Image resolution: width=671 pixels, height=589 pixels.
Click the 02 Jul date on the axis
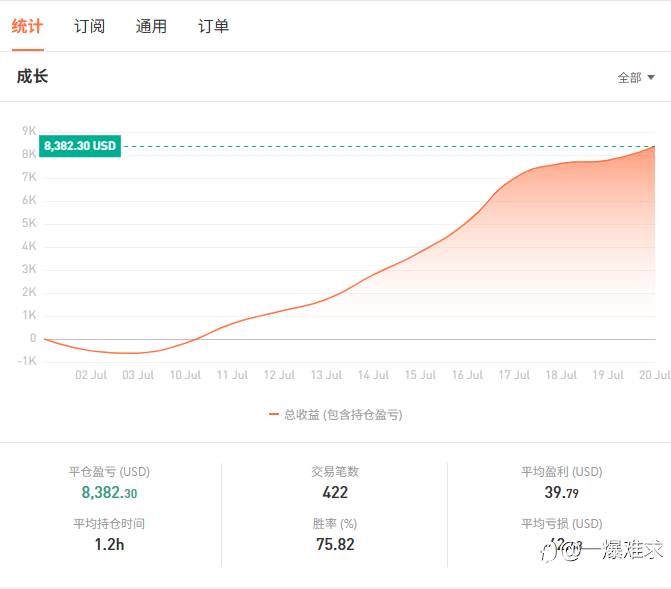tap(91, 375)
